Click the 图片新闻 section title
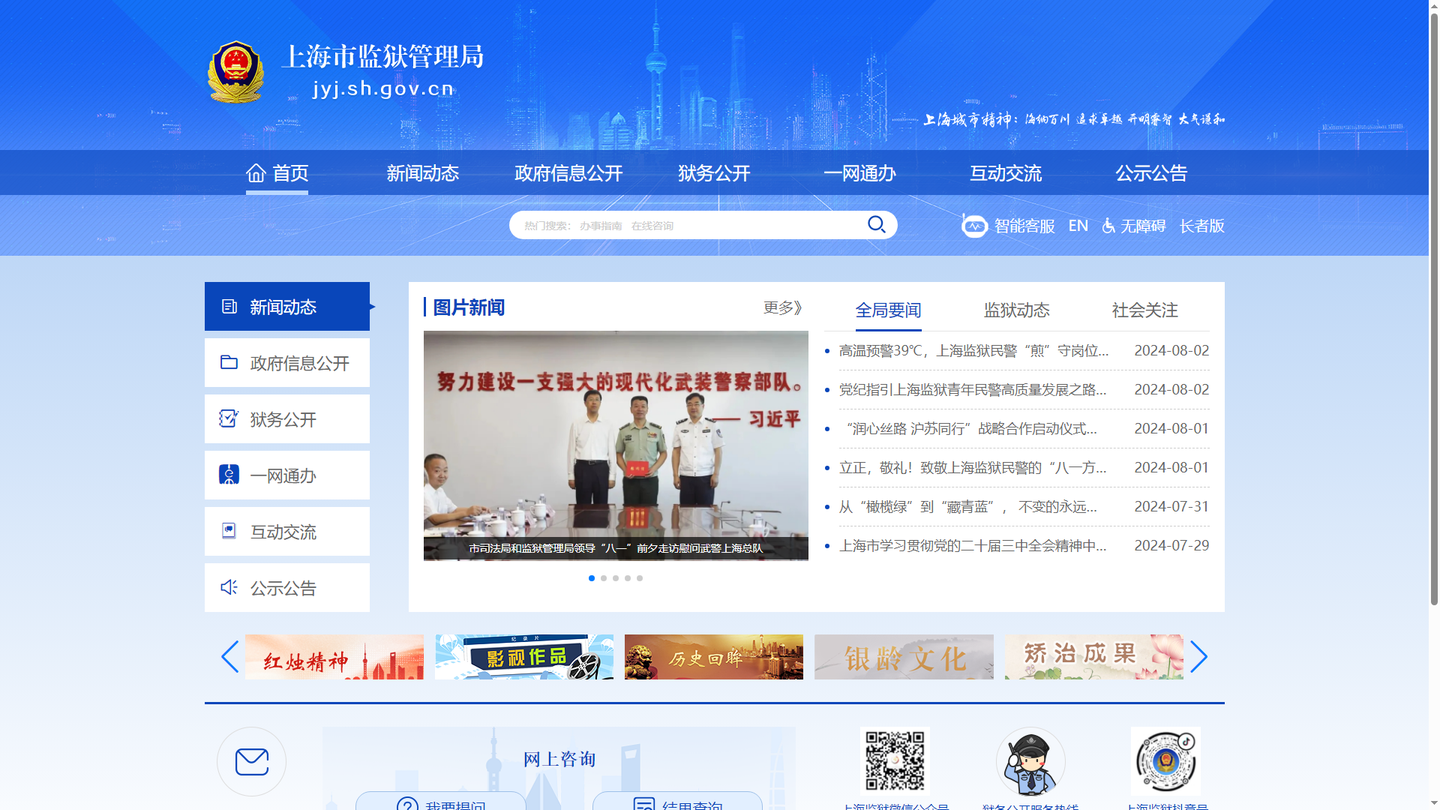The image size is (1440, 810). point(468,307)
